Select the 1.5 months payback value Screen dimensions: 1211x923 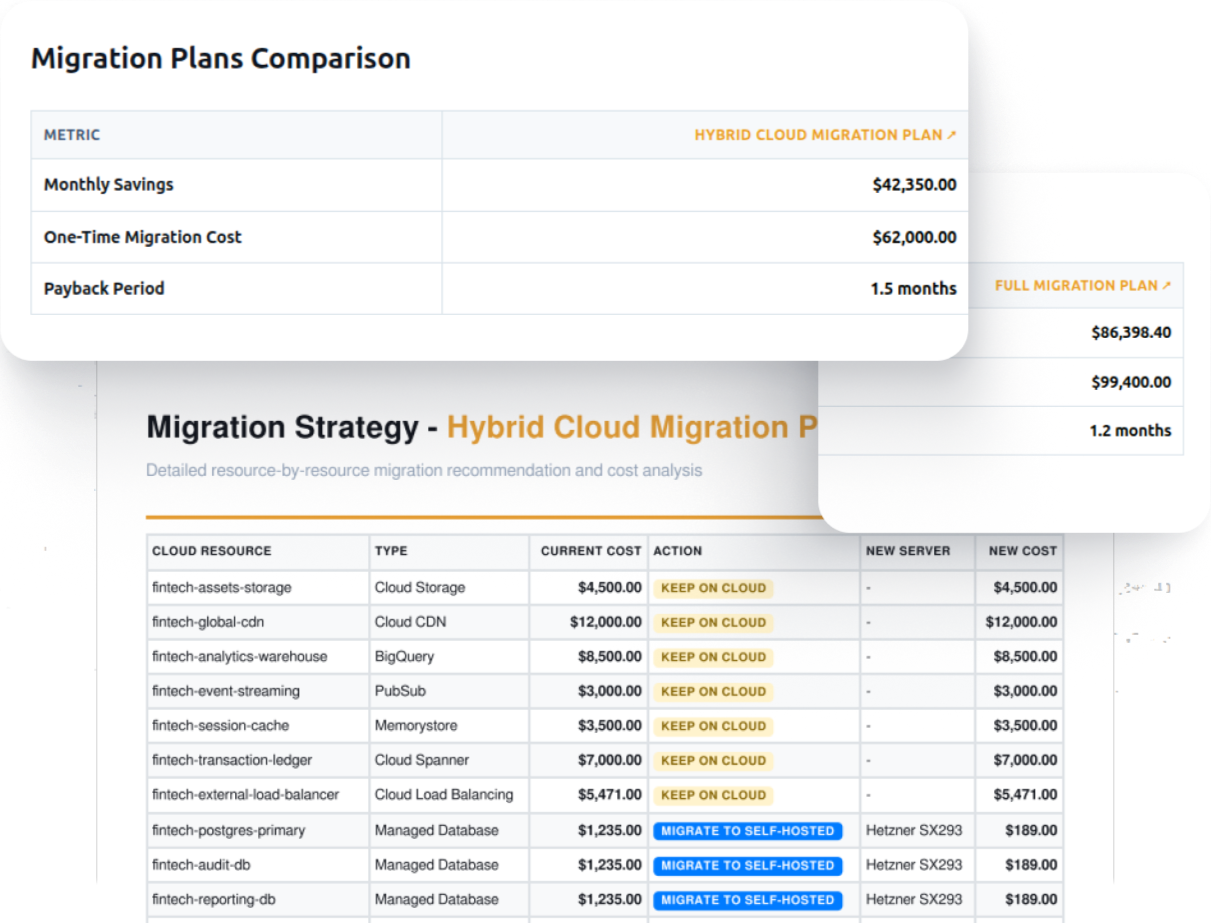(913, 289)
